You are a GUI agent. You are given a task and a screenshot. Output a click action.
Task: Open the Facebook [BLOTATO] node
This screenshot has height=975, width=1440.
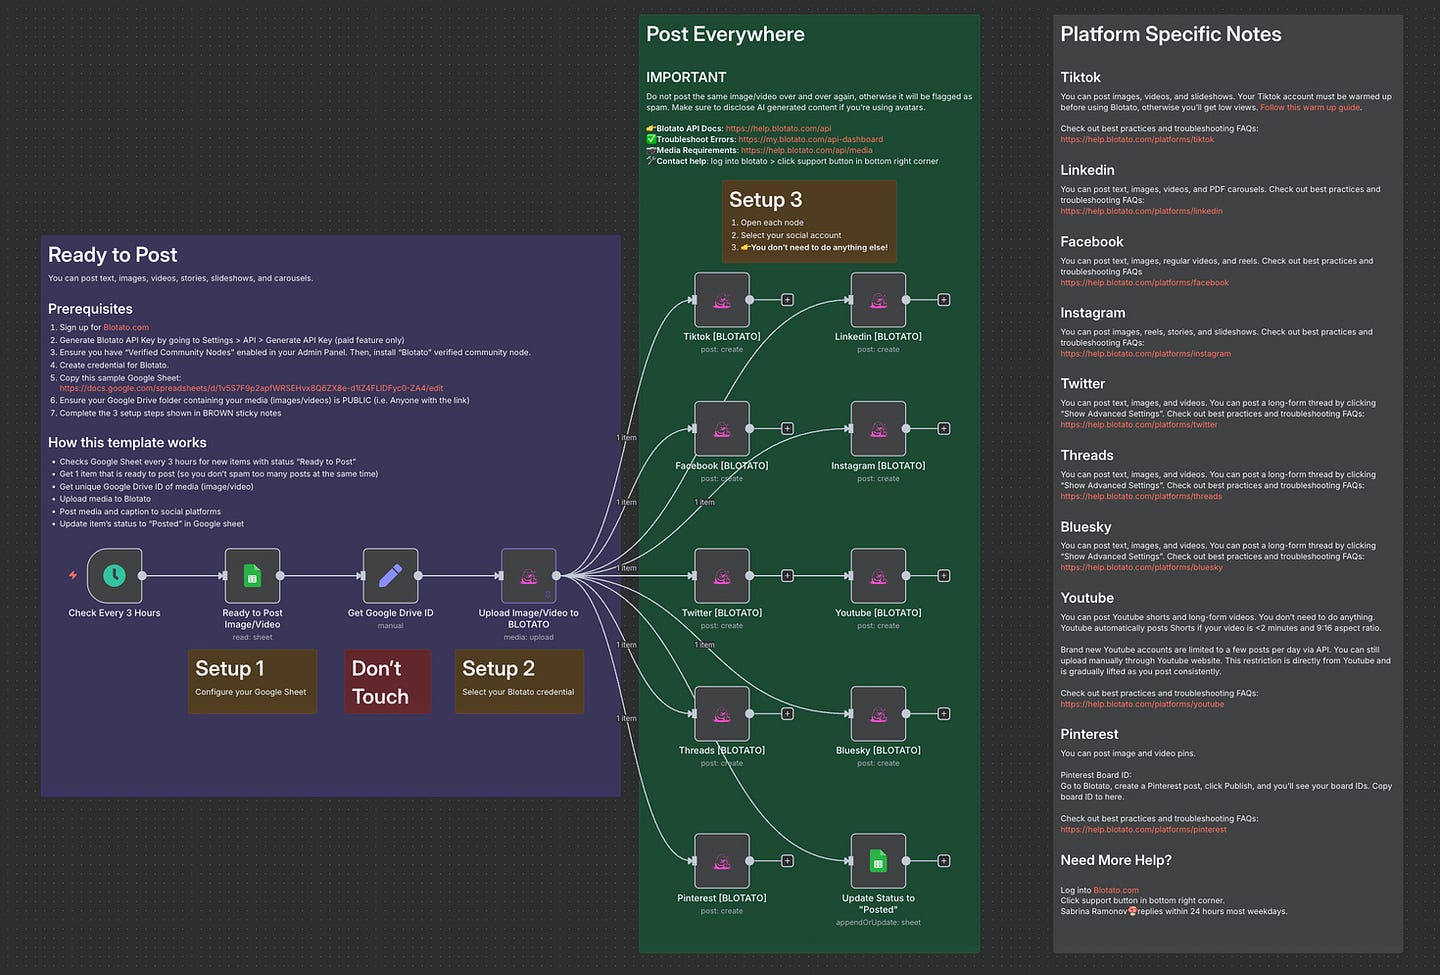point(722,428)
